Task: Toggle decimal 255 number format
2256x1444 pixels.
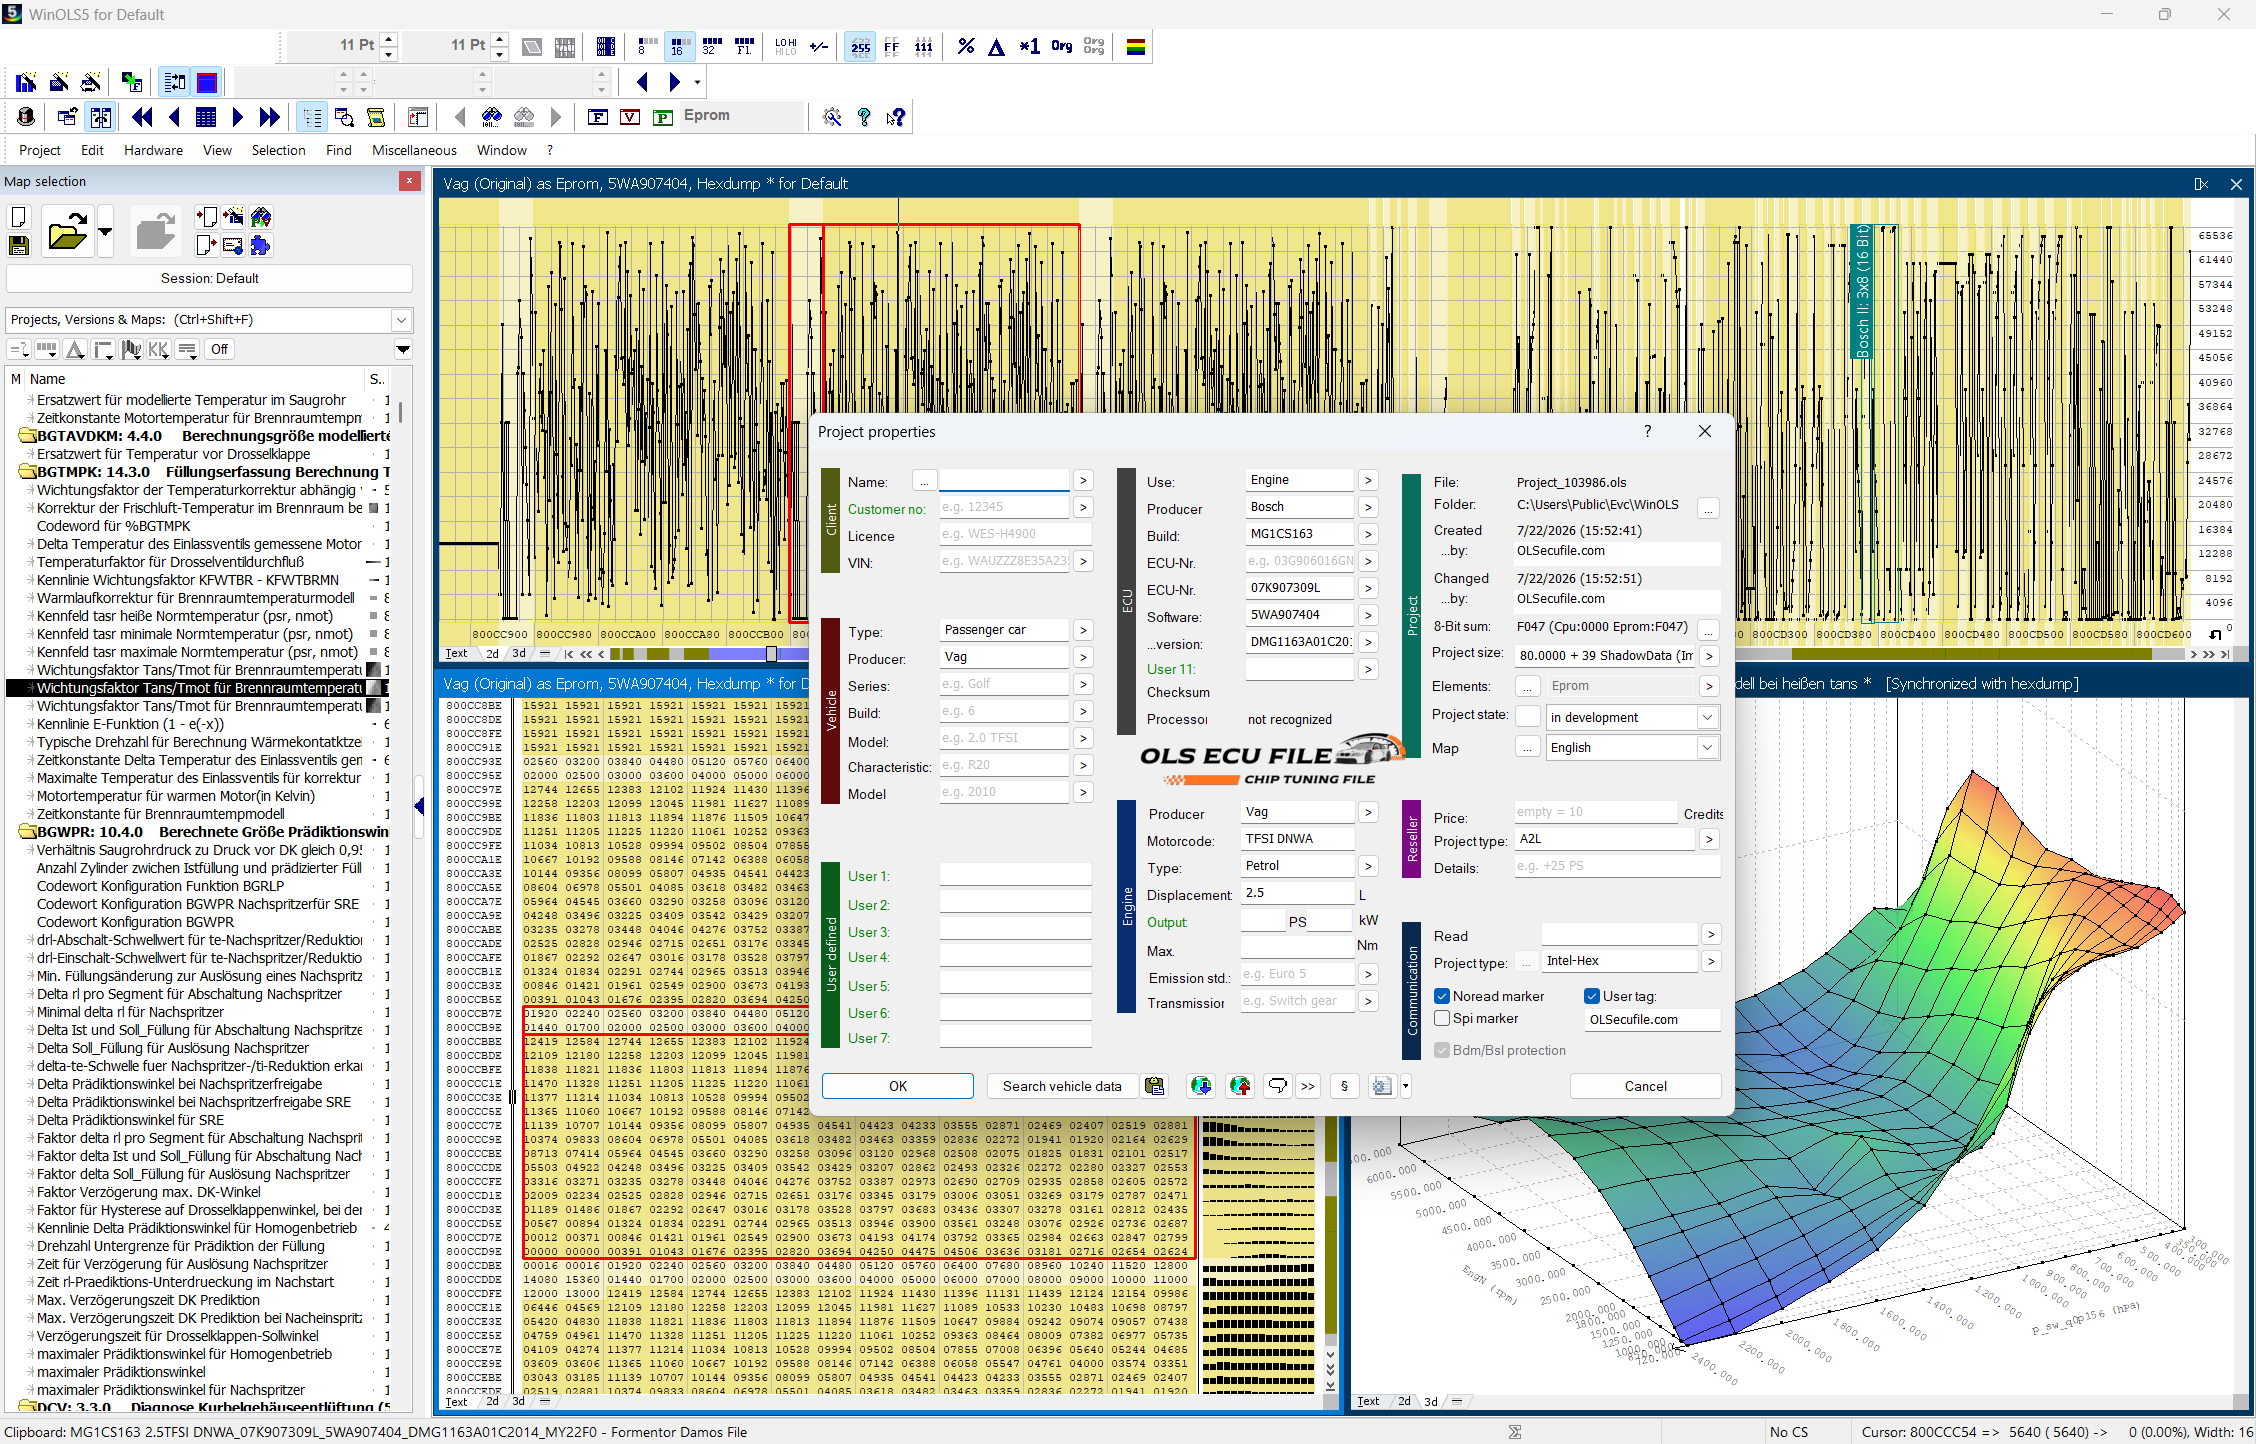Action: pos(860,46)
